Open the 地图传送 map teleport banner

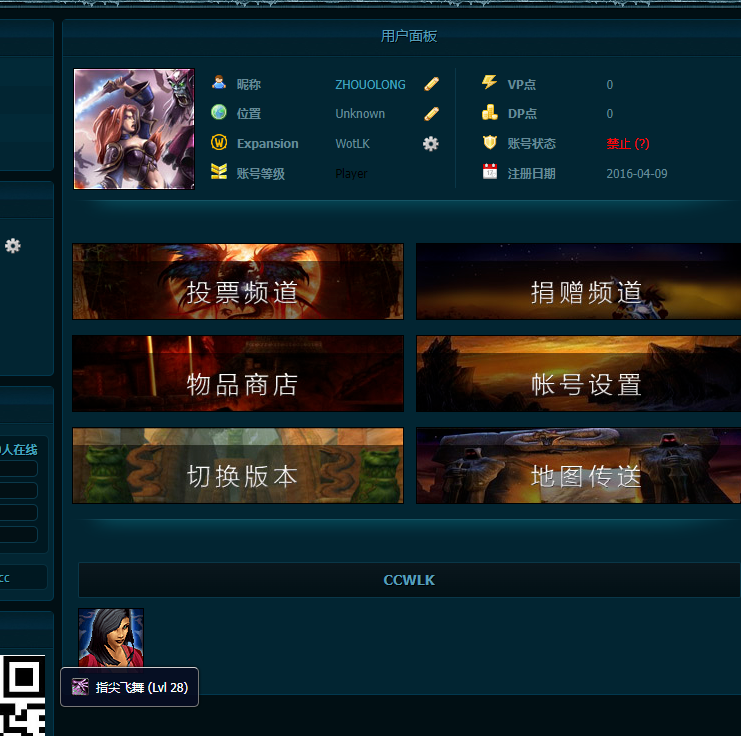(x=578, y=466)
